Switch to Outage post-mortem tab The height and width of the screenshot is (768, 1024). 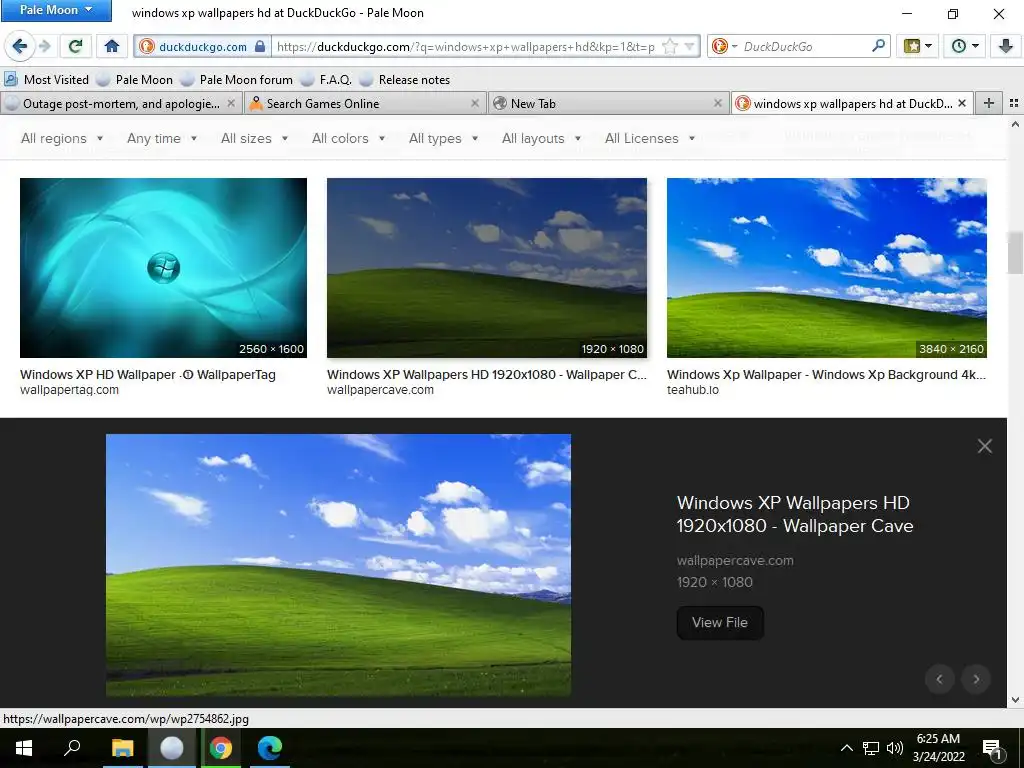pos(121,103)
